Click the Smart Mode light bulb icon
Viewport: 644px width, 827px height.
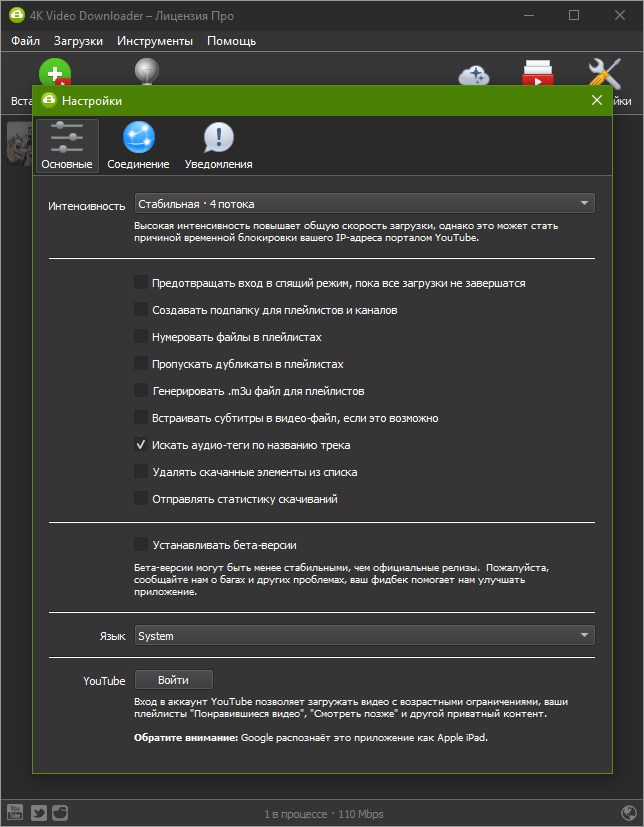147,71
